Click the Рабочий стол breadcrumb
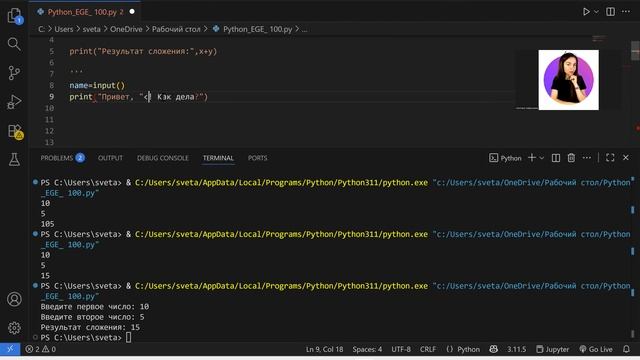Screen dimensions: 640x360 click(x=176, y=29)
